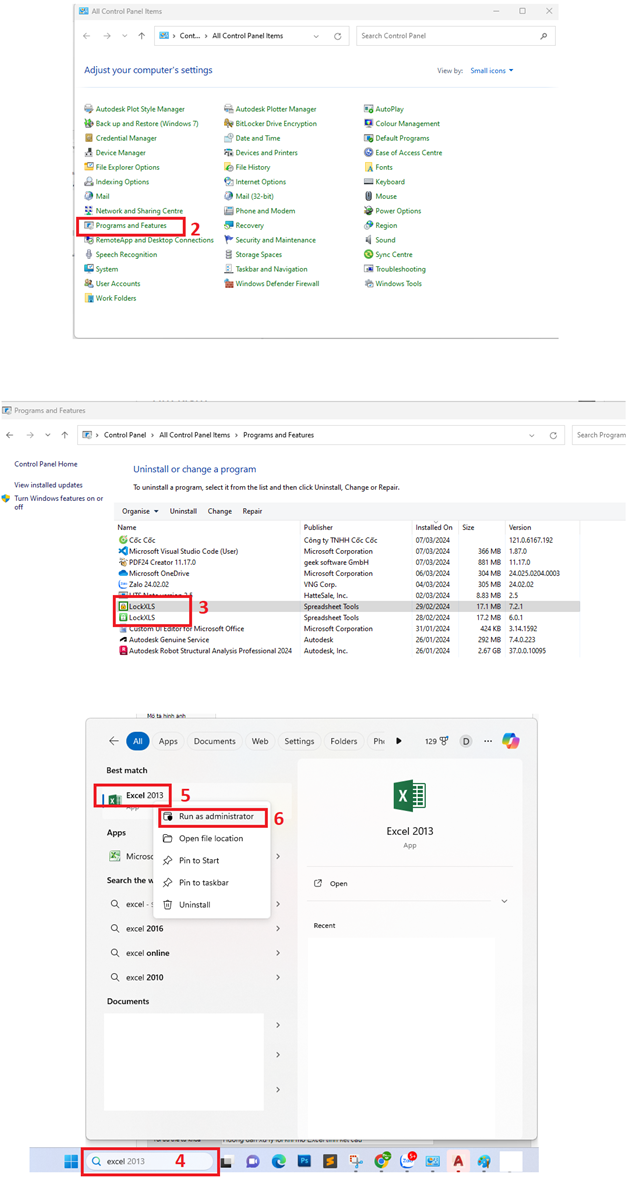Click Change in the Programs and Features toolbar

click(x=220, y=511)
